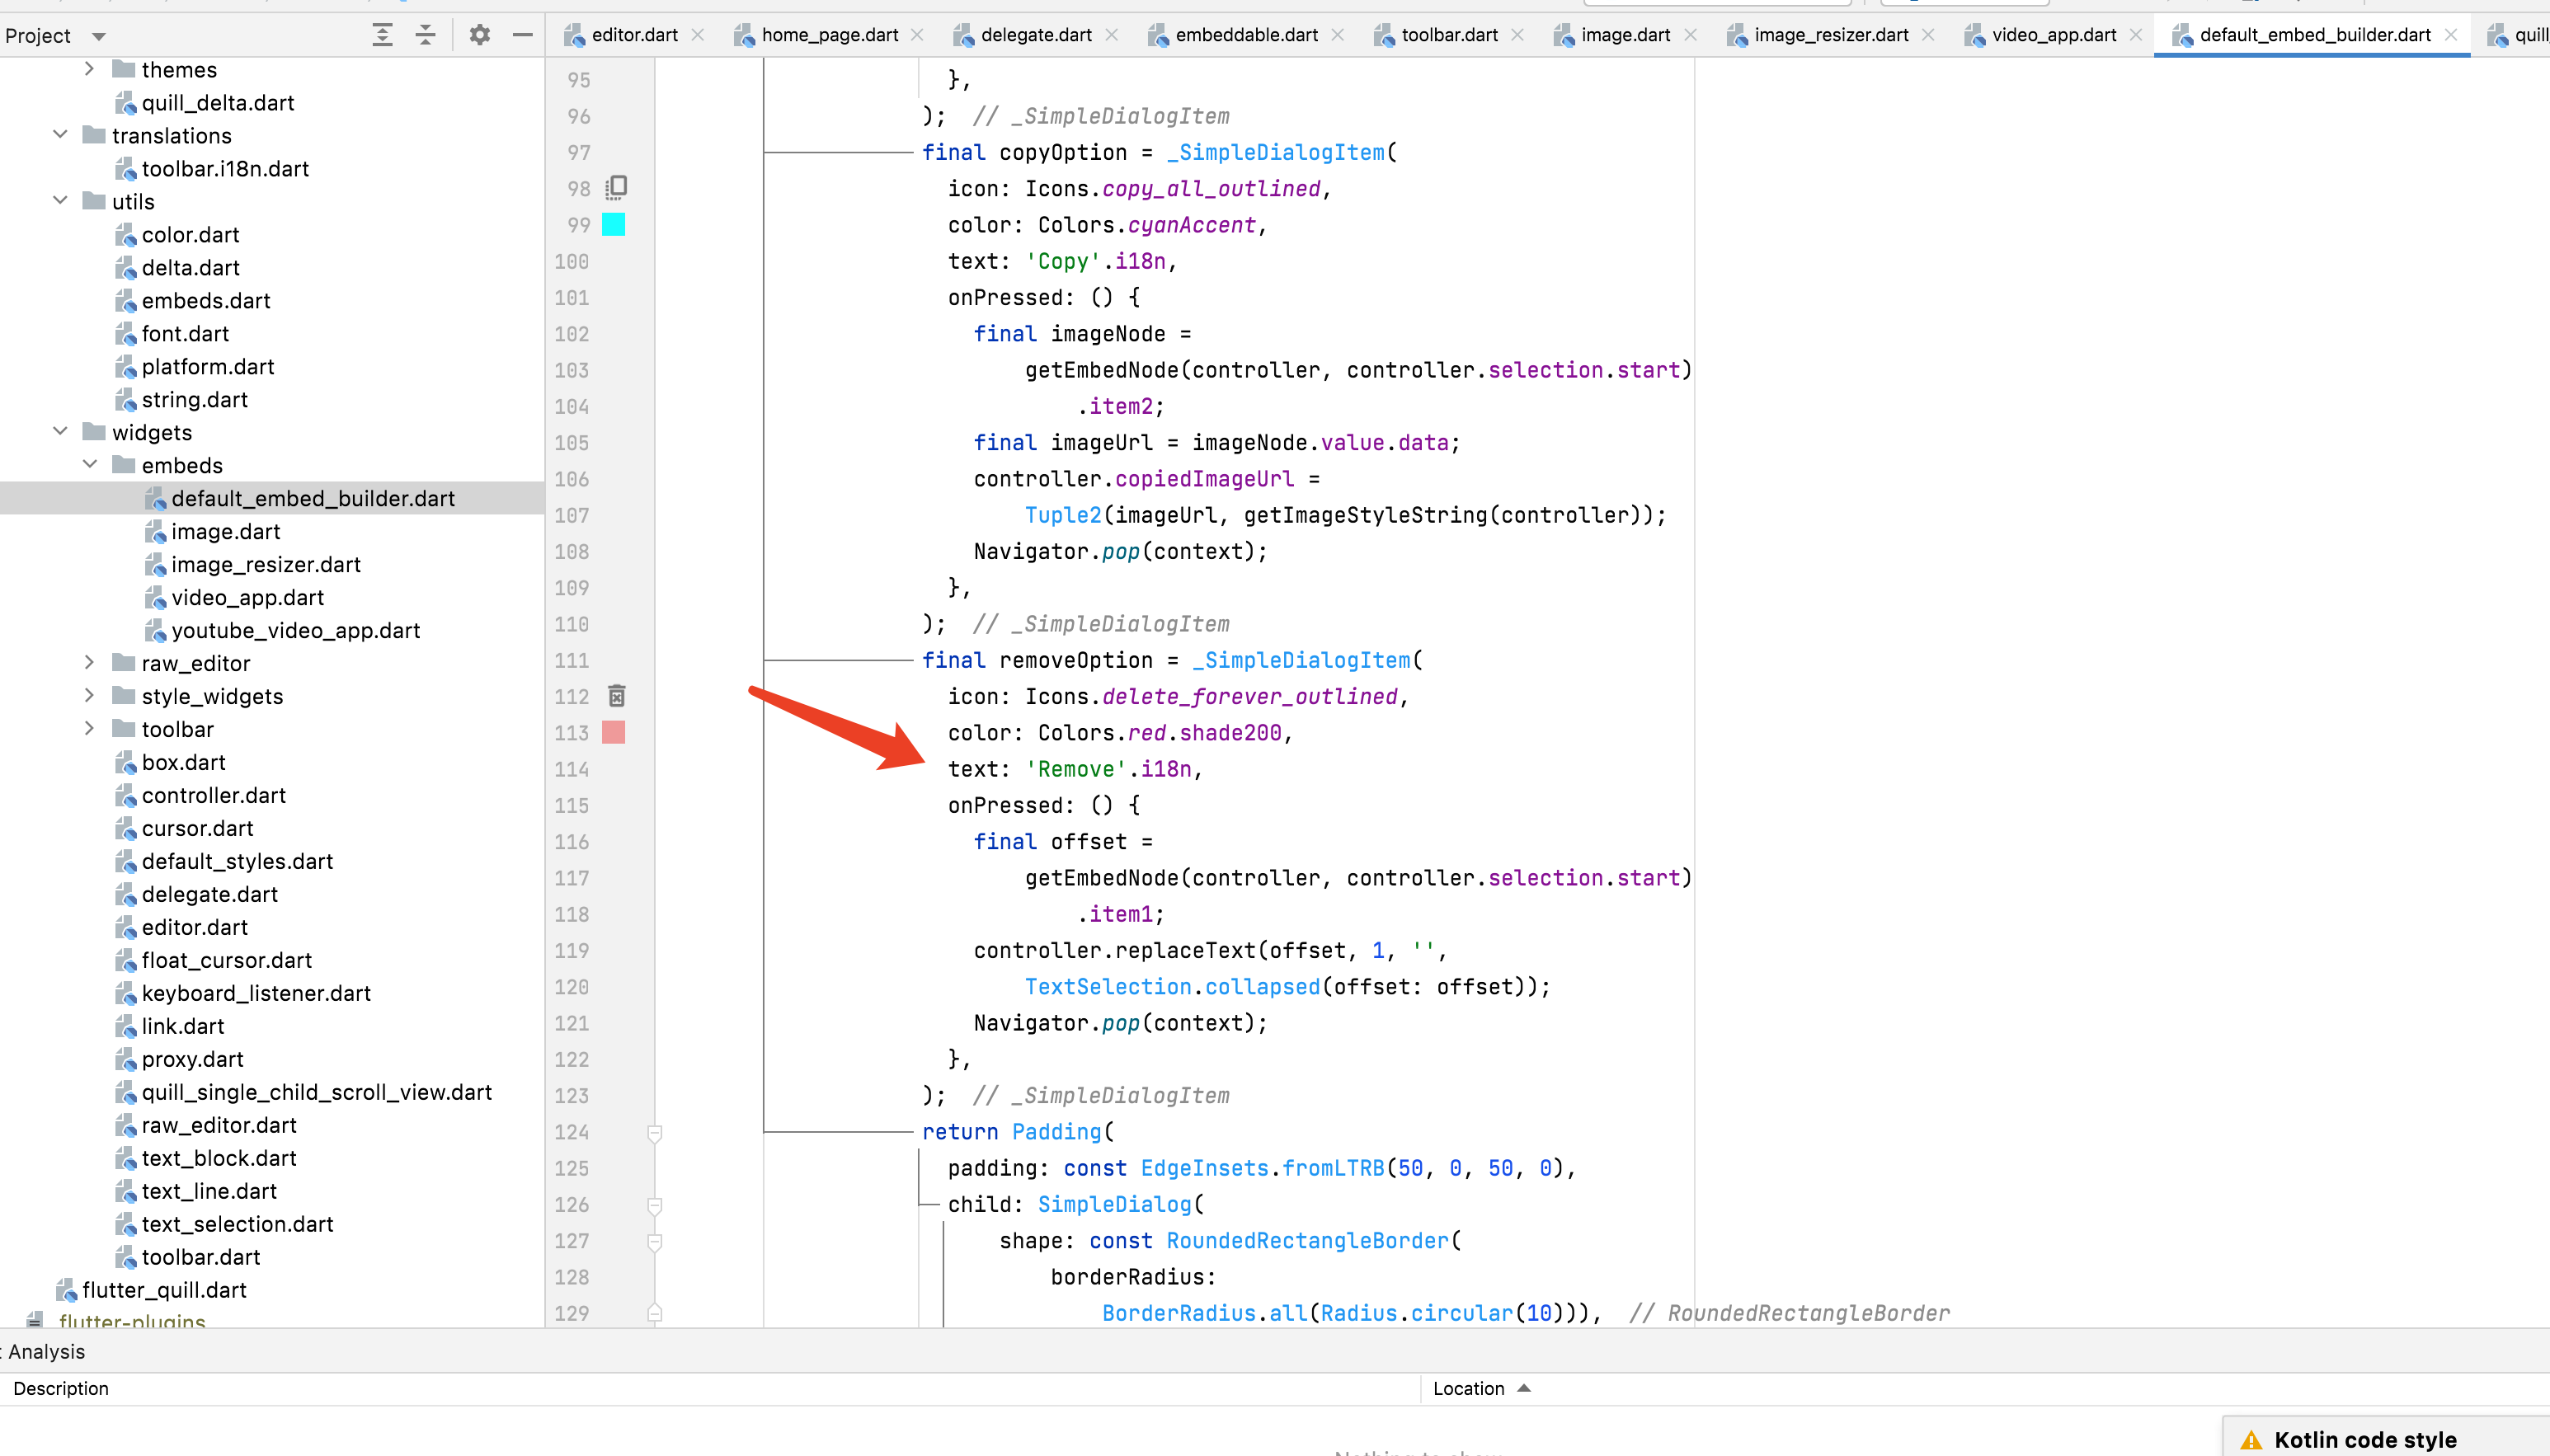Switch to the home_page.dart tab
Image resolution: width=2550 pixels, height=1456 pixels.
coord(829,35)
